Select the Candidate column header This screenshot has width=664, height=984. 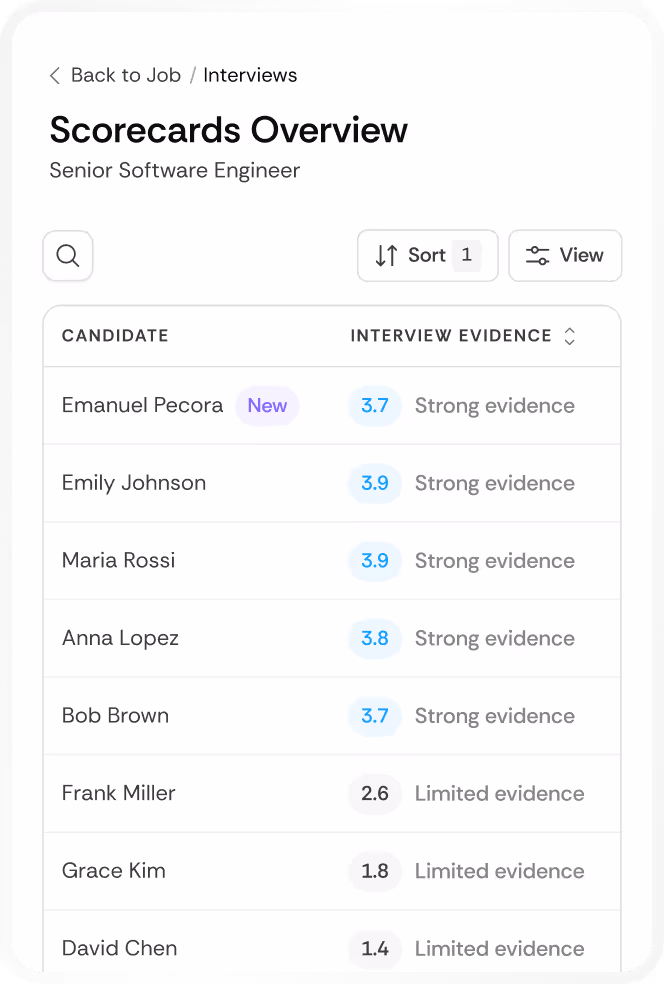point(115,336)
